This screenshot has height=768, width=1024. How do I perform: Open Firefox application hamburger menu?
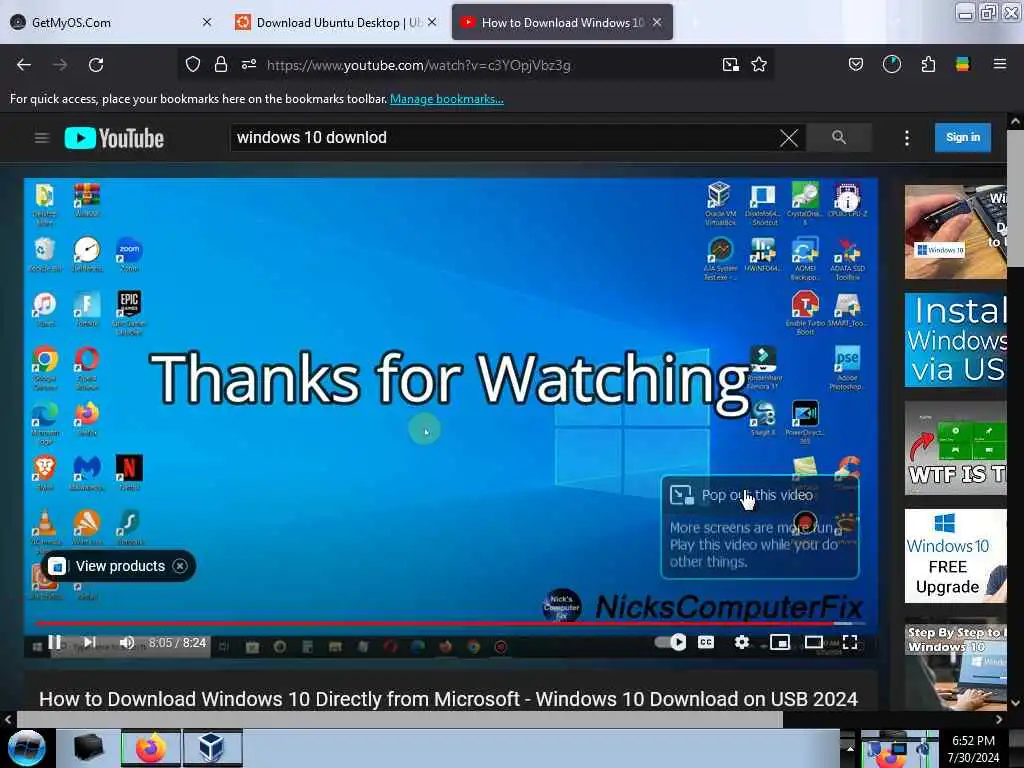tap(999, 64)
